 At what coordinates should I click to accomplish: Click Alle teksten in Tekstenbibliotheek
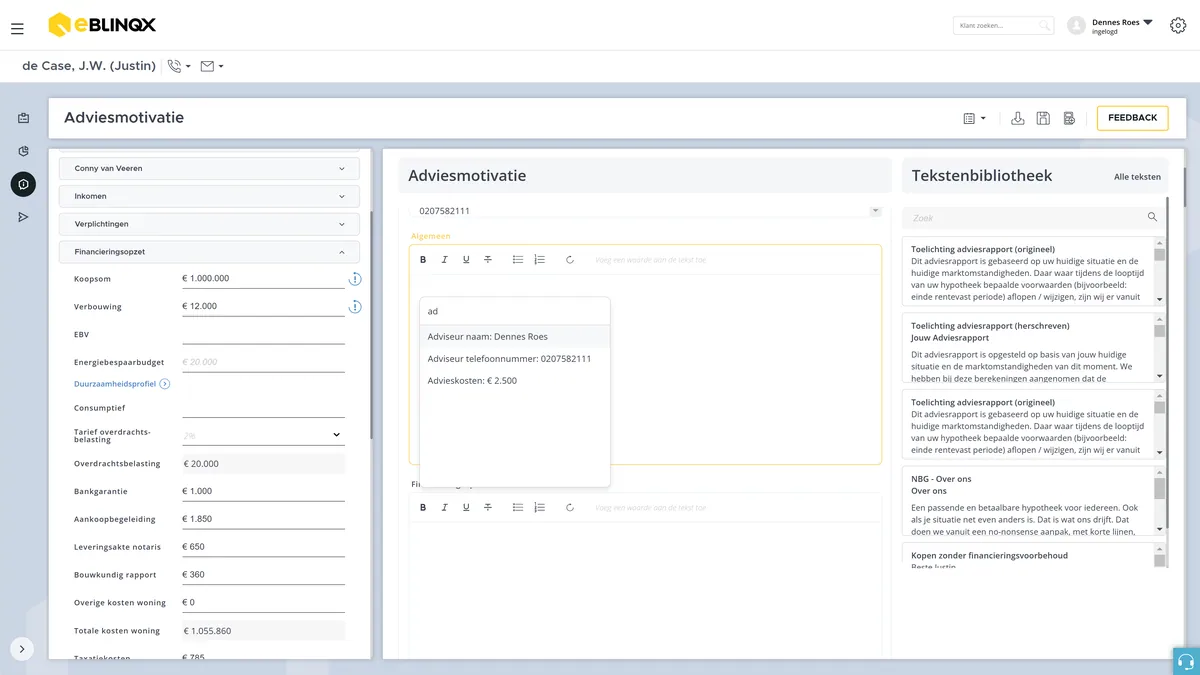[x=1137, y=177]
